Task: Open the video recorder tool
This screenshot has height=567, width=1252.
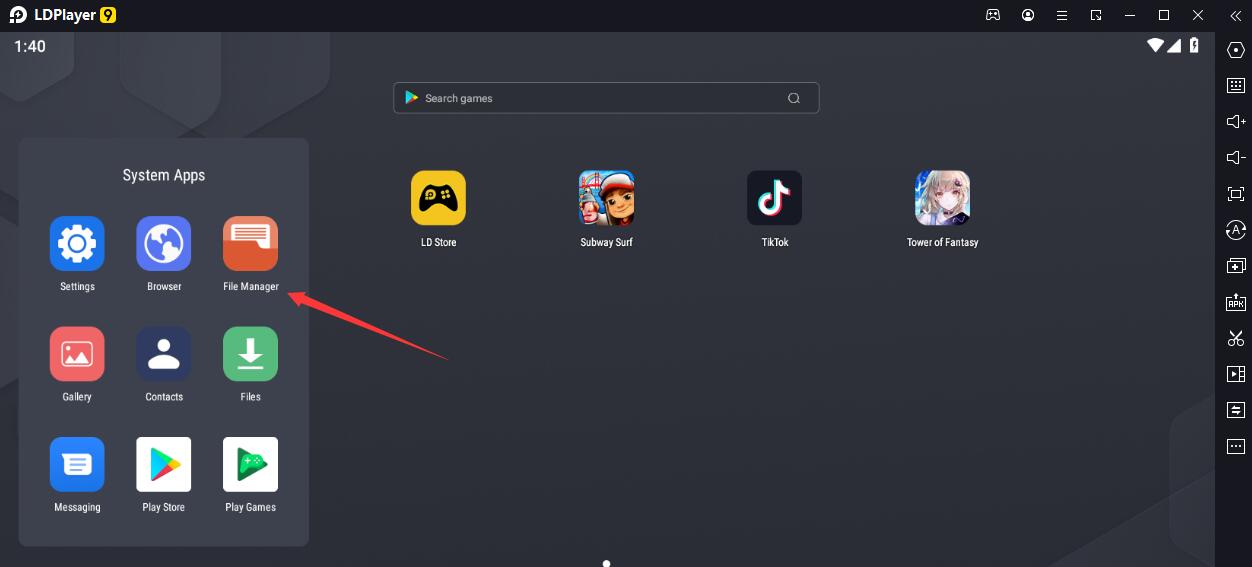Action: click(1236, 374)
